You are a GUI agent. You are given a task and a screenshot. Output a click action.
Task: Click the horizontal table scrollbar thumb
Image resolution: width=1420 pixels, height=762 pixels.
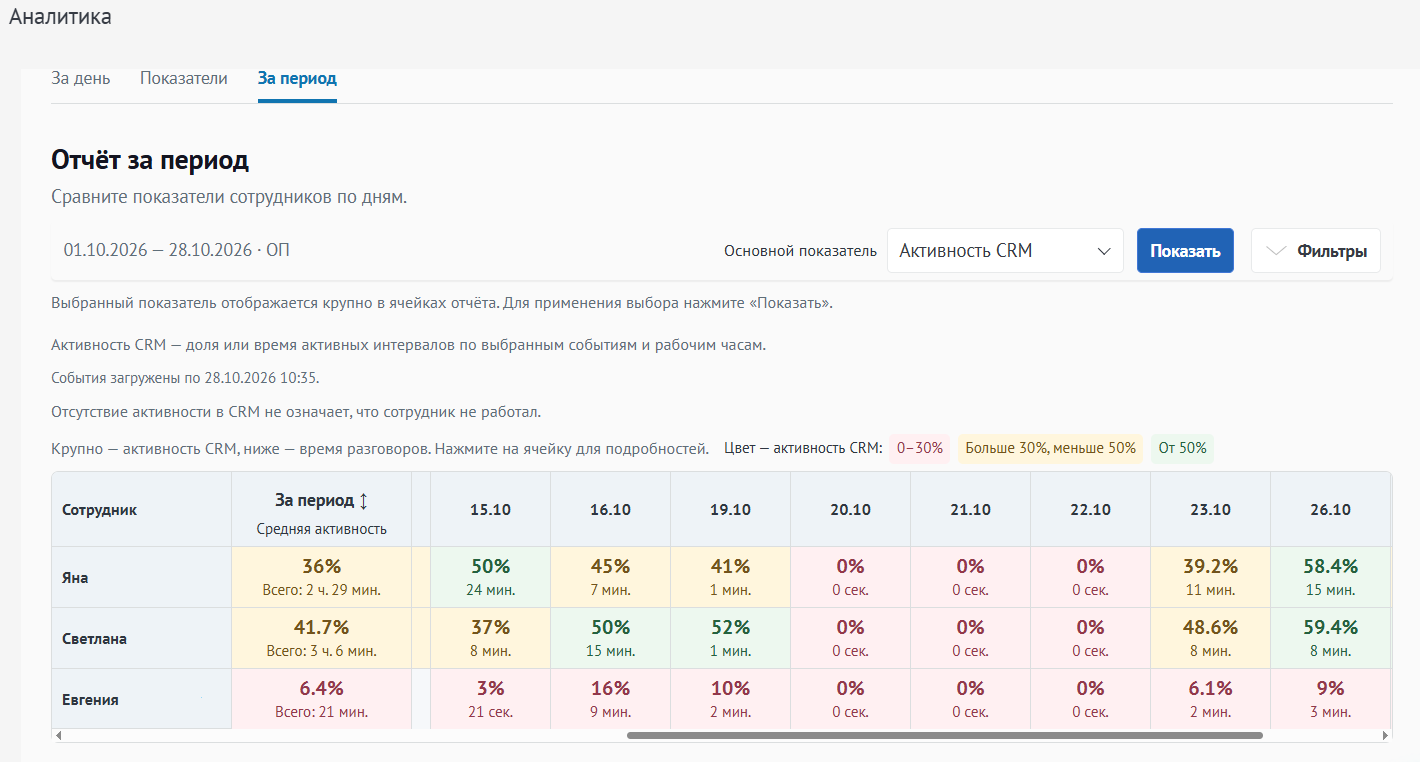pyautogui.click(x=944, y=735)
